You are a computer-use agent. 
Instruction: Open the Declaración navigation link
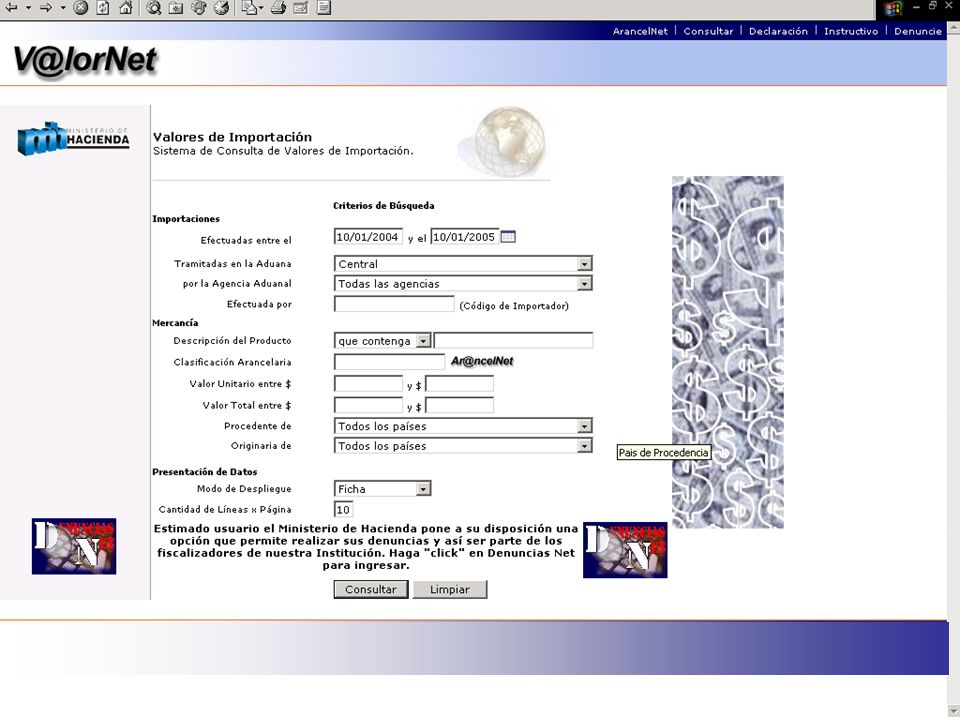pos(778,31)
